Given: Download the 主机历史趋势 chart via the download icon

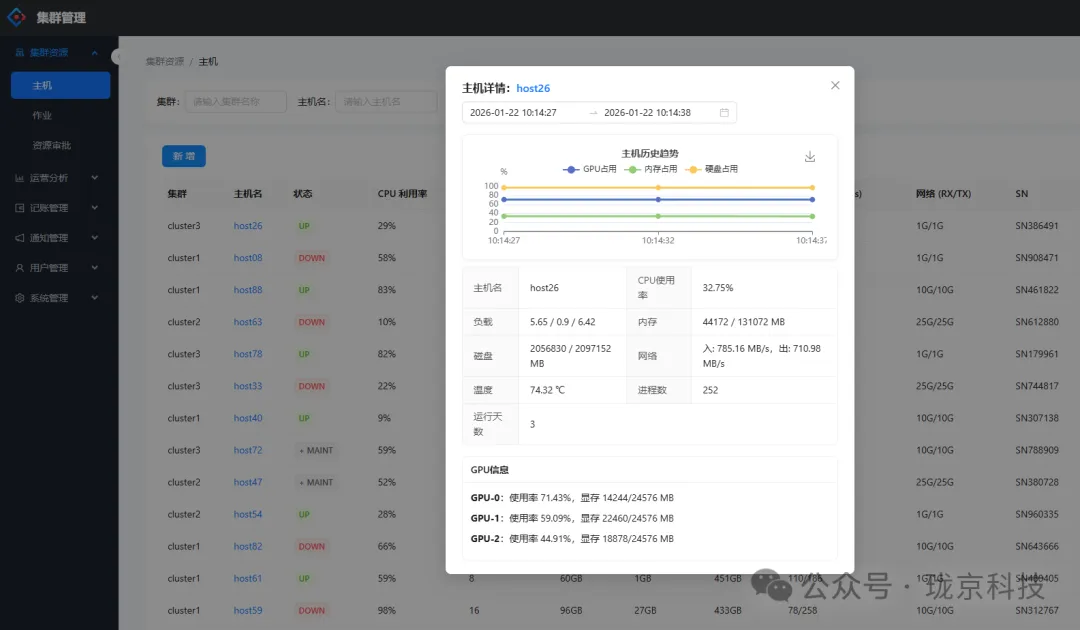Looking at the screenshot, I should point(810,157).
